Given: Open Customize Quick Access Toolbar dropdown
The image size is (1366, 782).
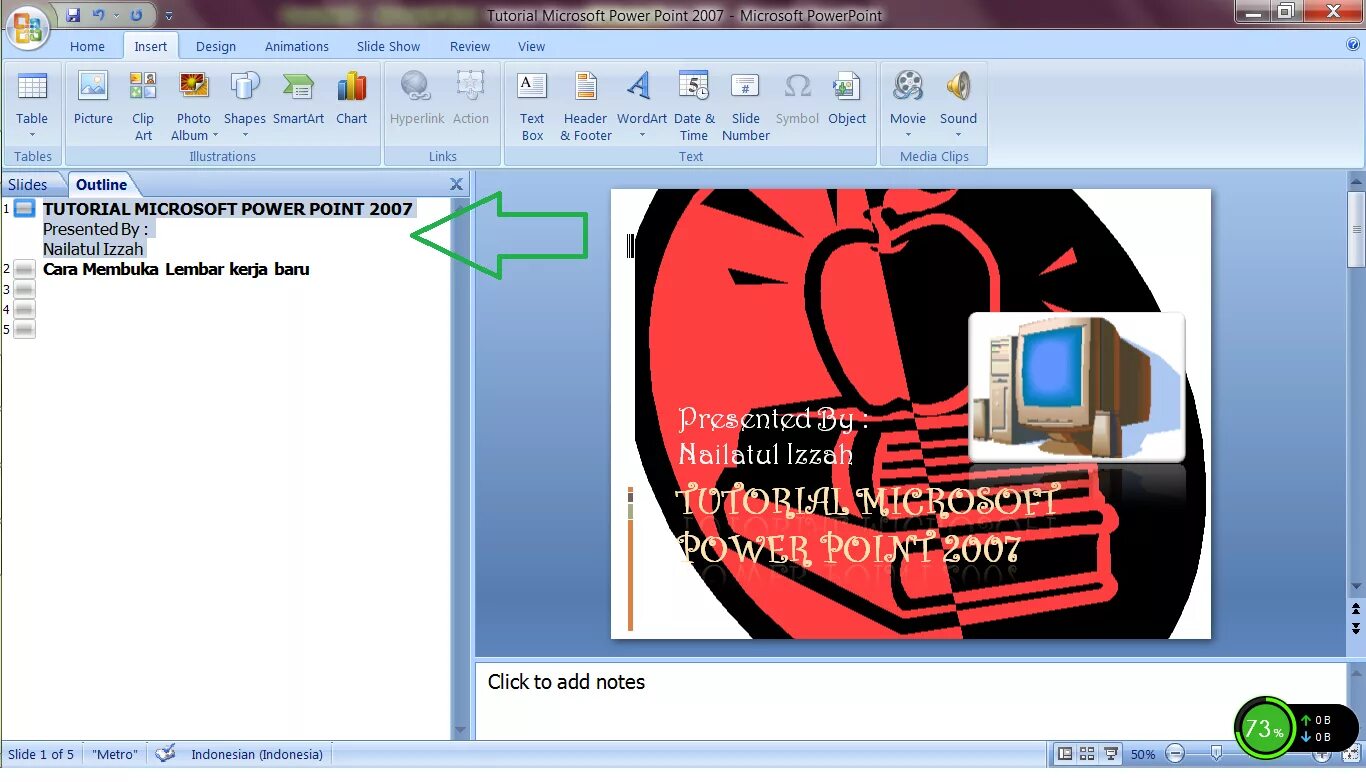Looking at the screenshot, I should 168,16.
